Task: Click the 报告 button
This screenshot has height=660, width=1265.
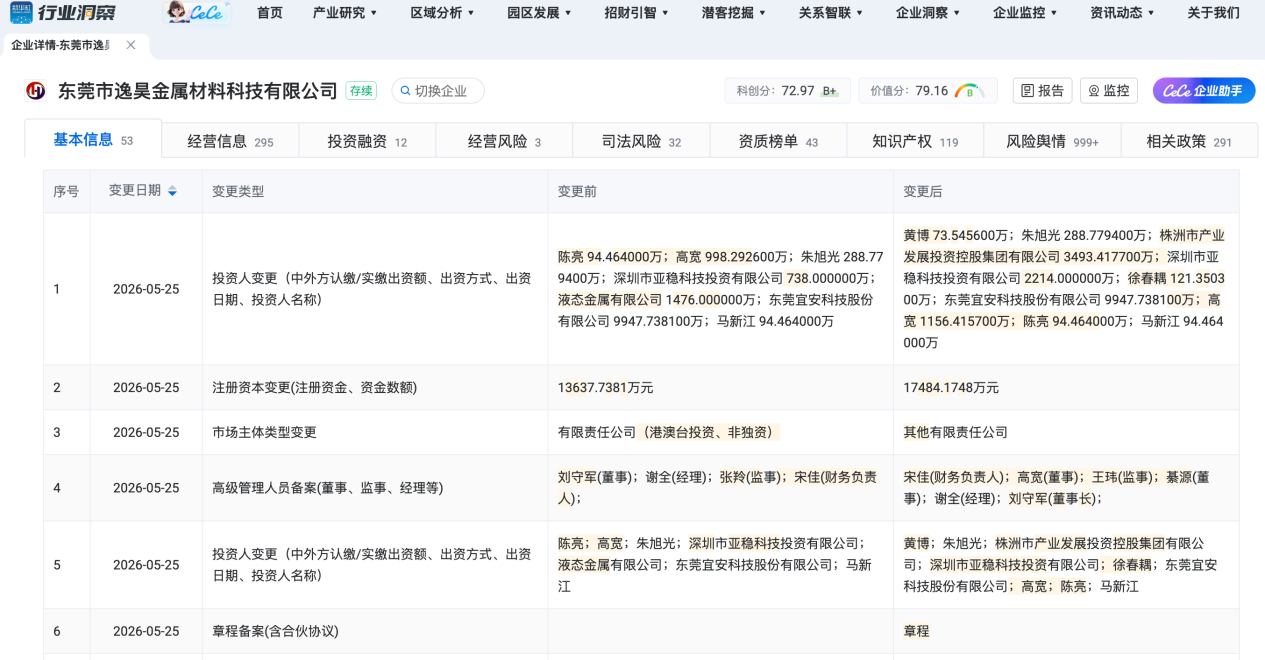Action: point(1042,91)
